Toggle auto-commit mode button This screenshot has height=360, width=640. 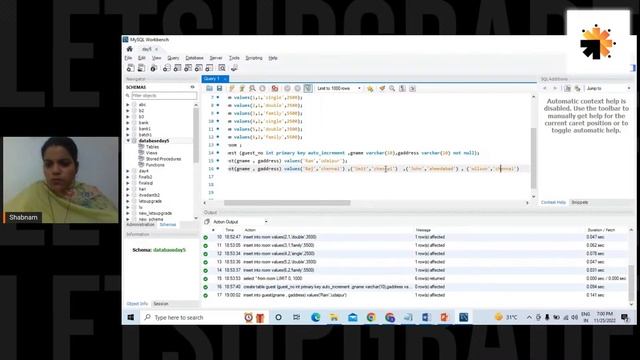[308, 89]
